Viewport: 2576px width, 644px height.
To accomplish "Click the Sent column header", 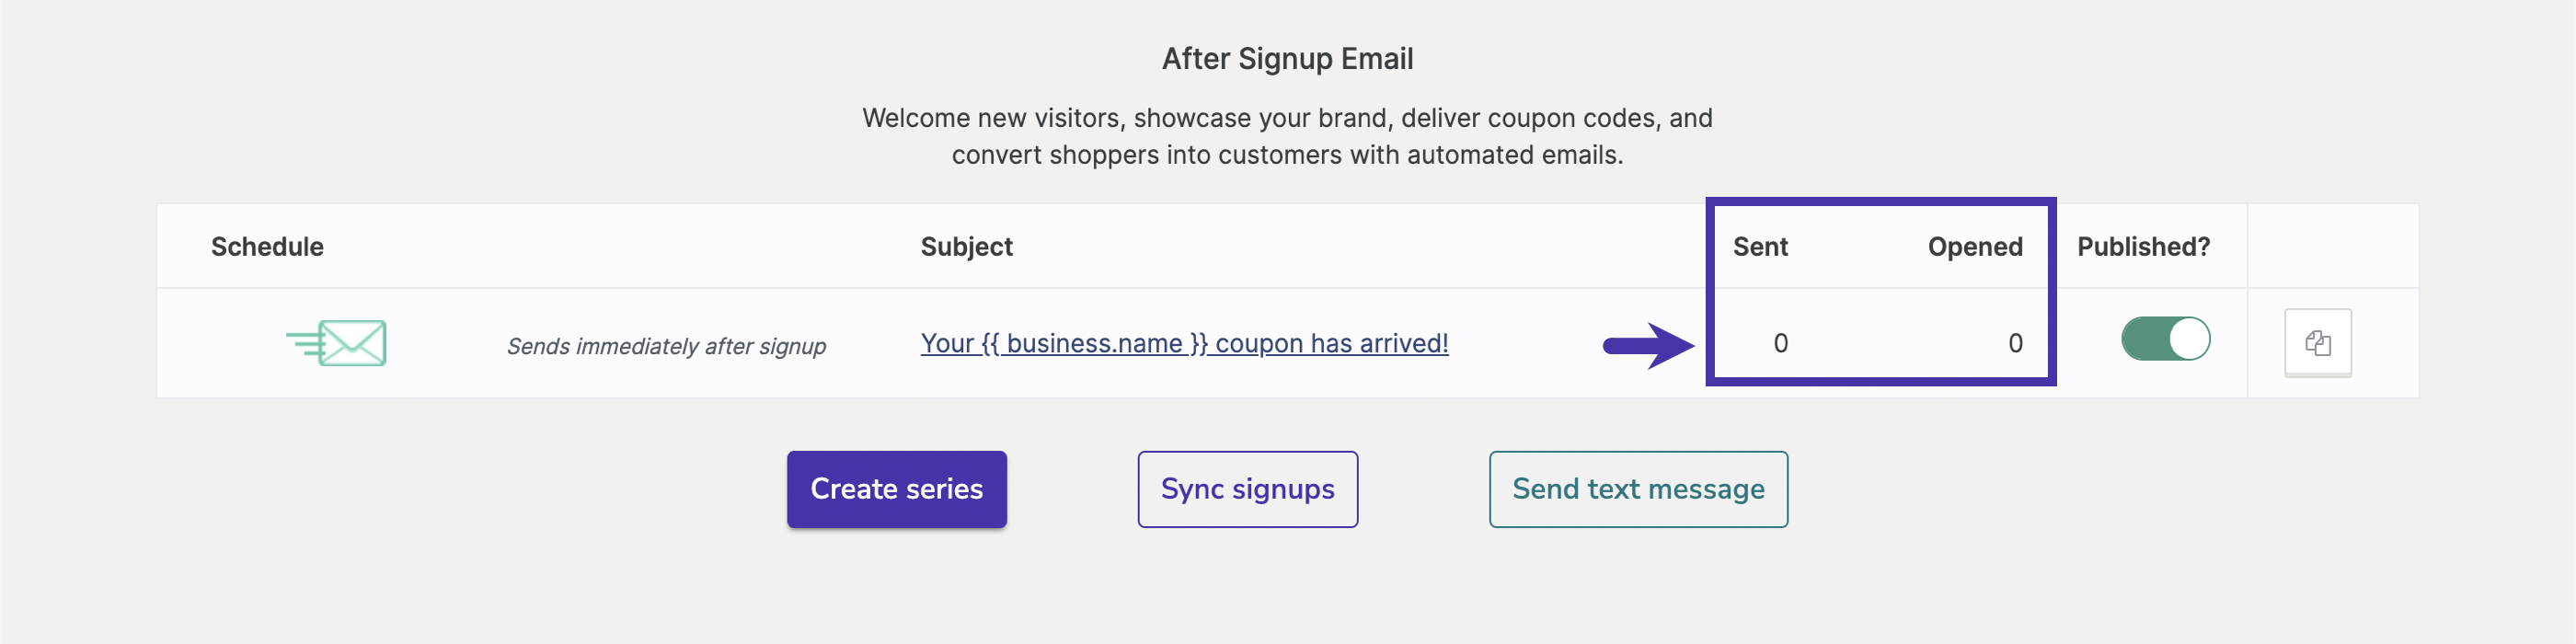I will (1760, 247).
